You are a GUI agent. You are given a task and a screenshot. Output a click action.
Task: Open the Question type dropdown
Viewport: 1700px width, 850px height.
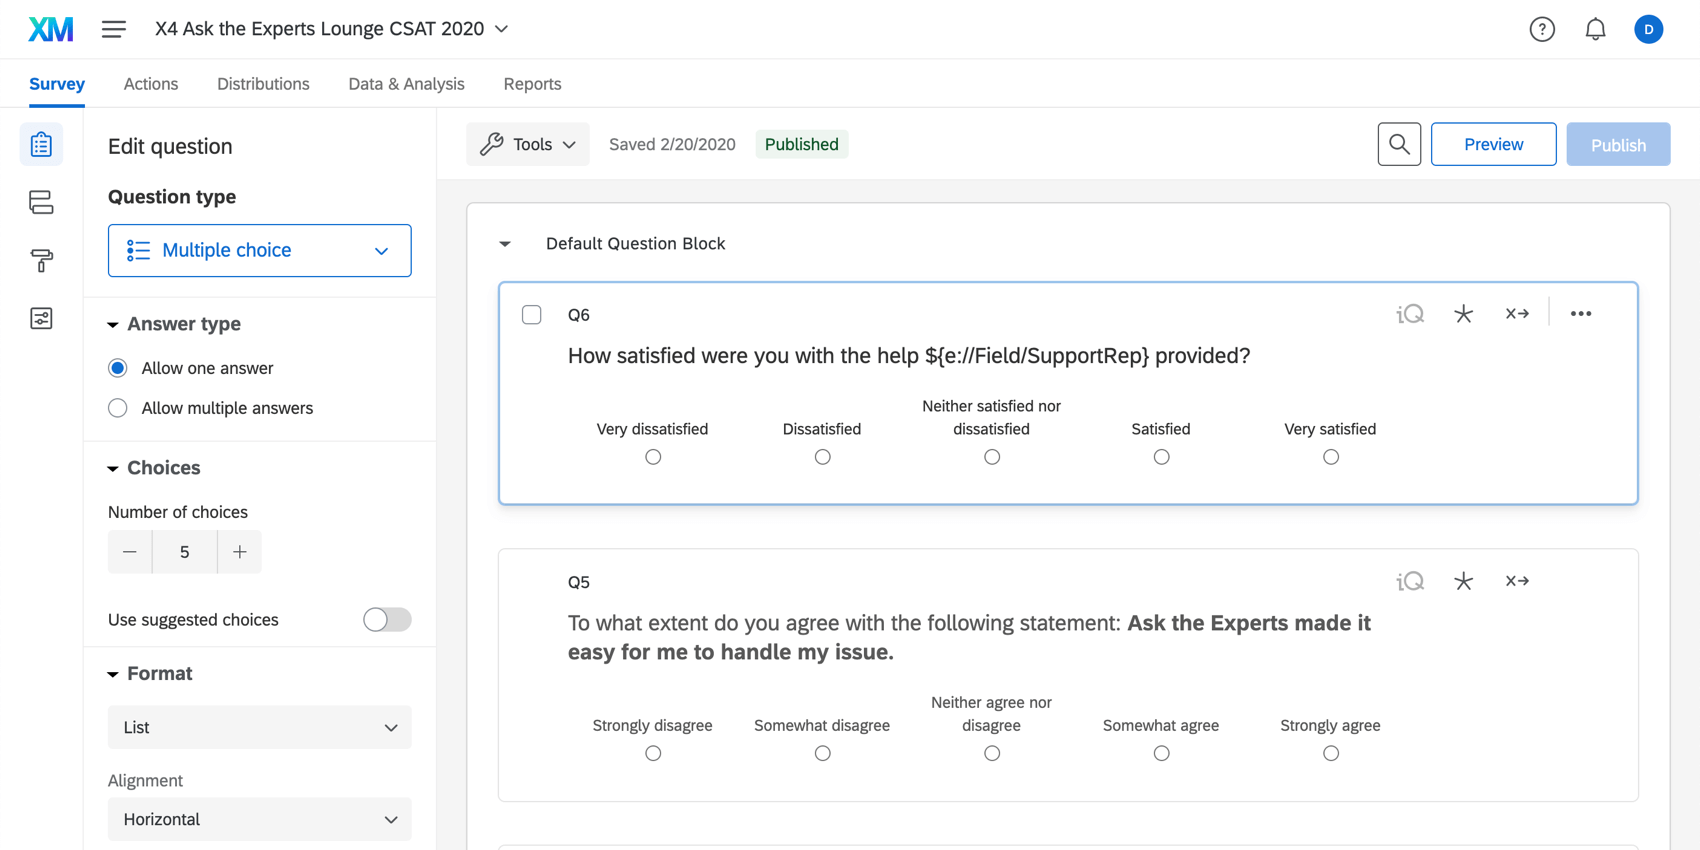[259, 250]
